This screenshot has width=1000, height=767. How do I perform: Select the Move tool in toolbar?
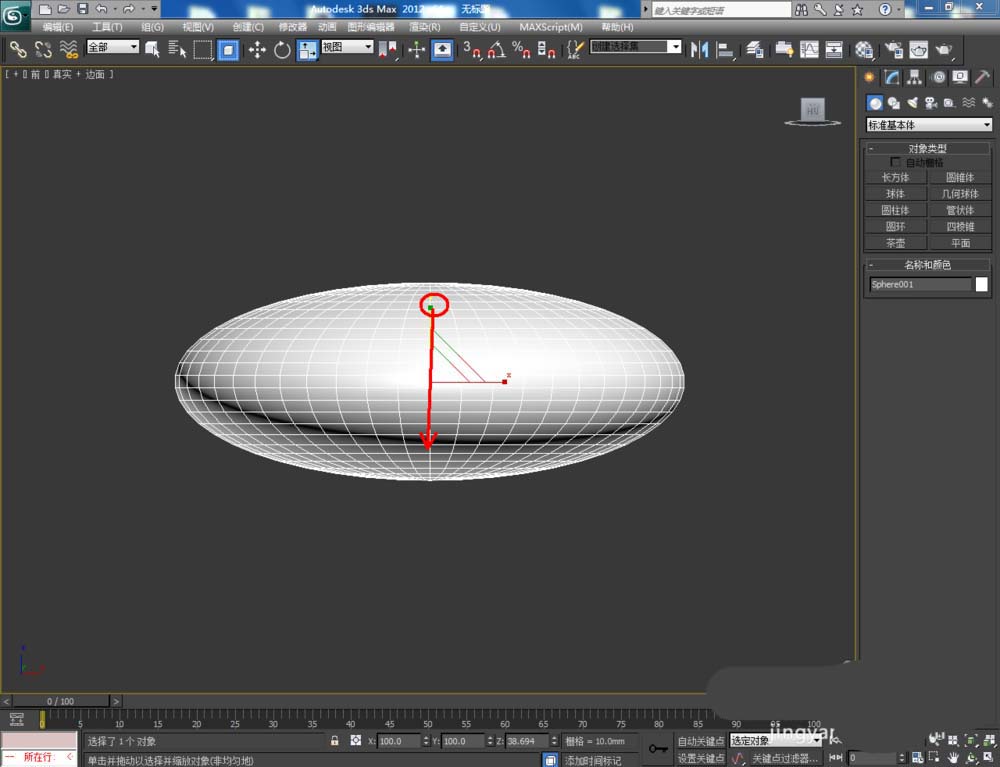[257, 49]
